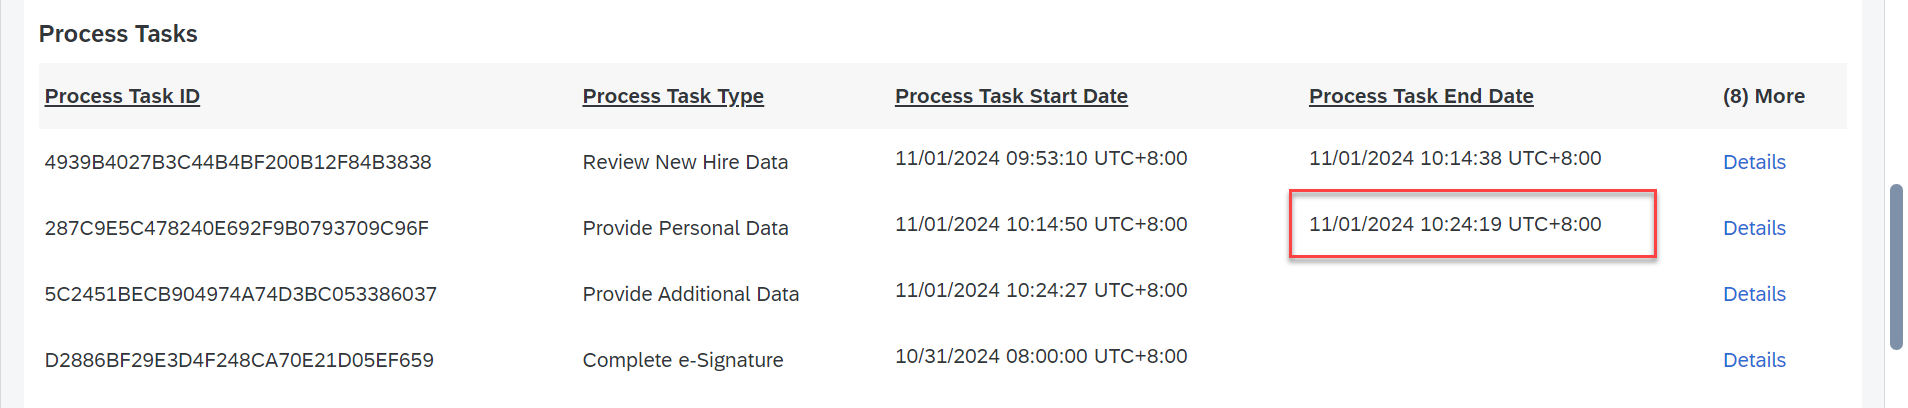Open Details for Complete e-Signature task
Image resolution: width=1908 pixels, height=408 pixels.
pyautogui.click(x=1754, y=360)
